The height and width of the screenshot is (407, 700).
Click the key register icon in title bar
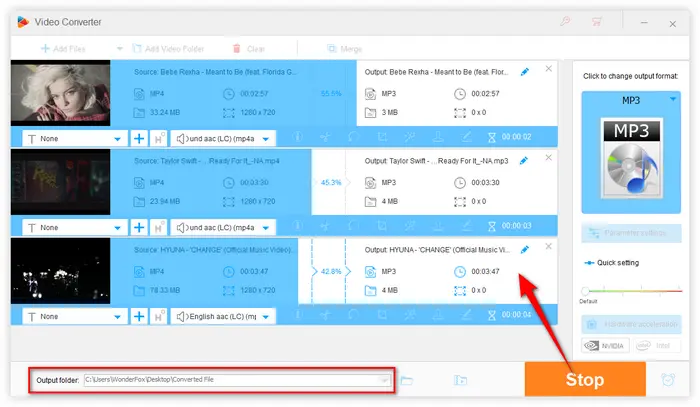pyautogui.click(x=565, y=21)
